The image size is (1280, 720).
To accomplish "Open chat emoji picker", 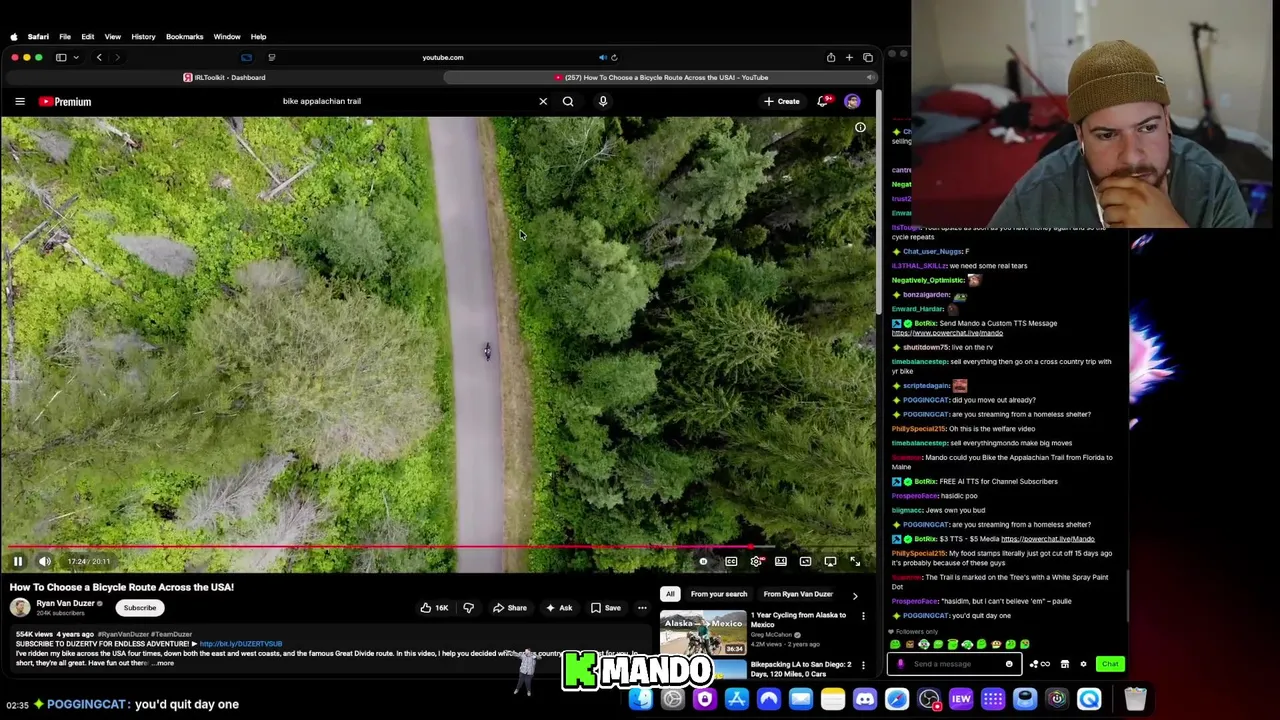I will 1009,664.
